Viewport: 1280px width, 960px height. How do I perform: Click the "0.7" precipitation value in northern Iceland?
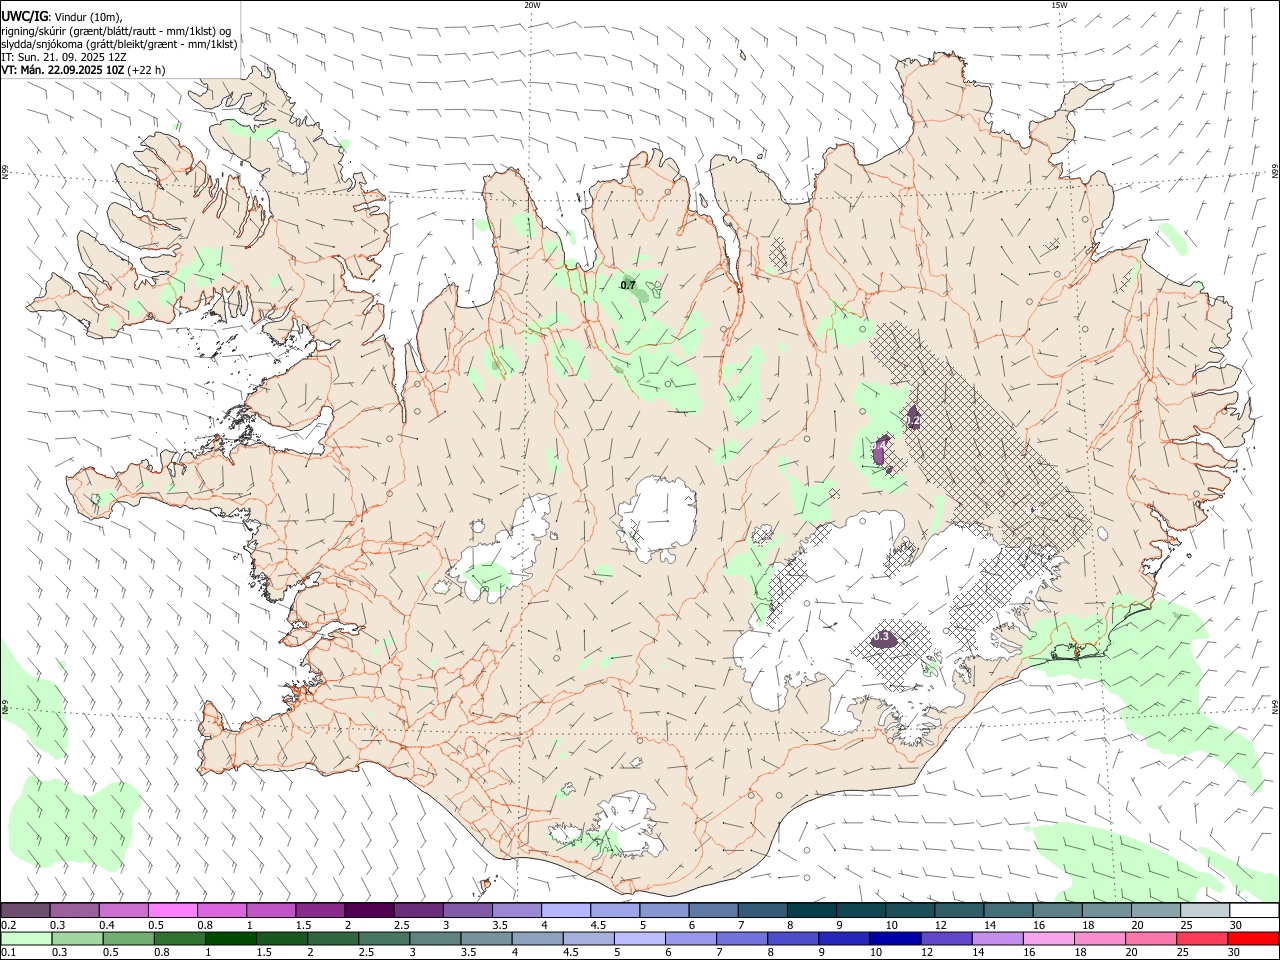tap(628, 285)
